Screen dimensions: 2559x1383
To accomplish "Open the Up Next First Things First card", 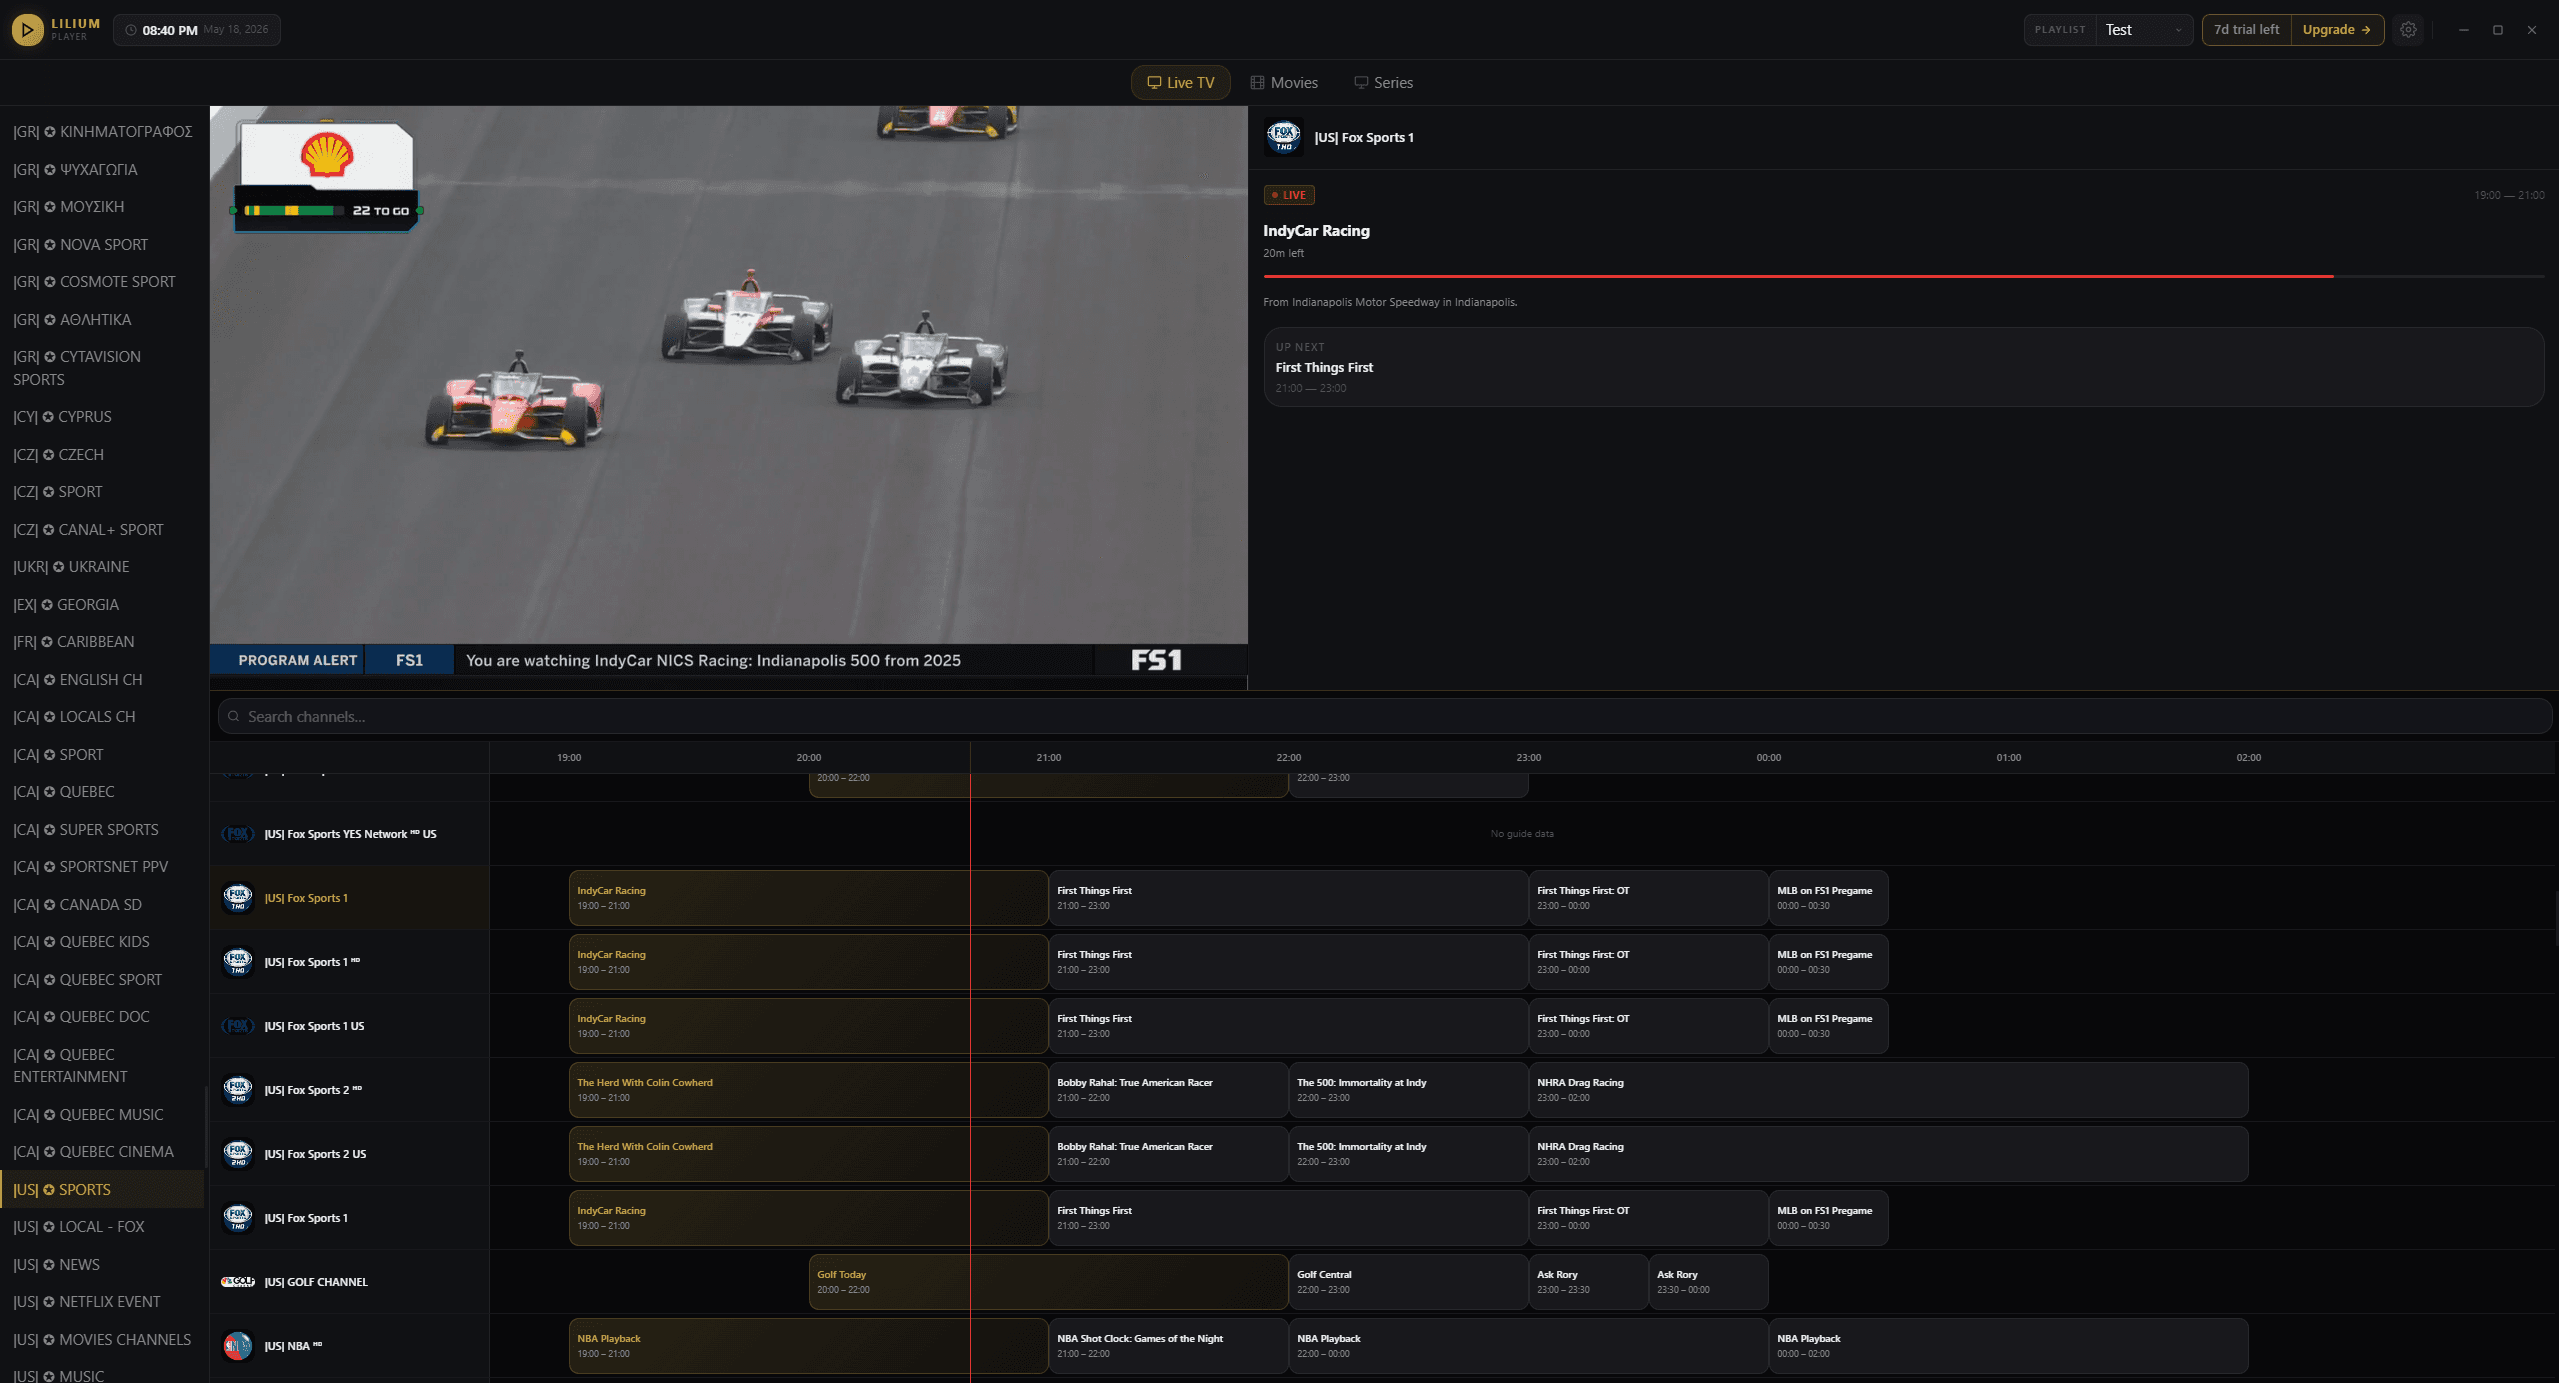I will tap(1903, 367).
